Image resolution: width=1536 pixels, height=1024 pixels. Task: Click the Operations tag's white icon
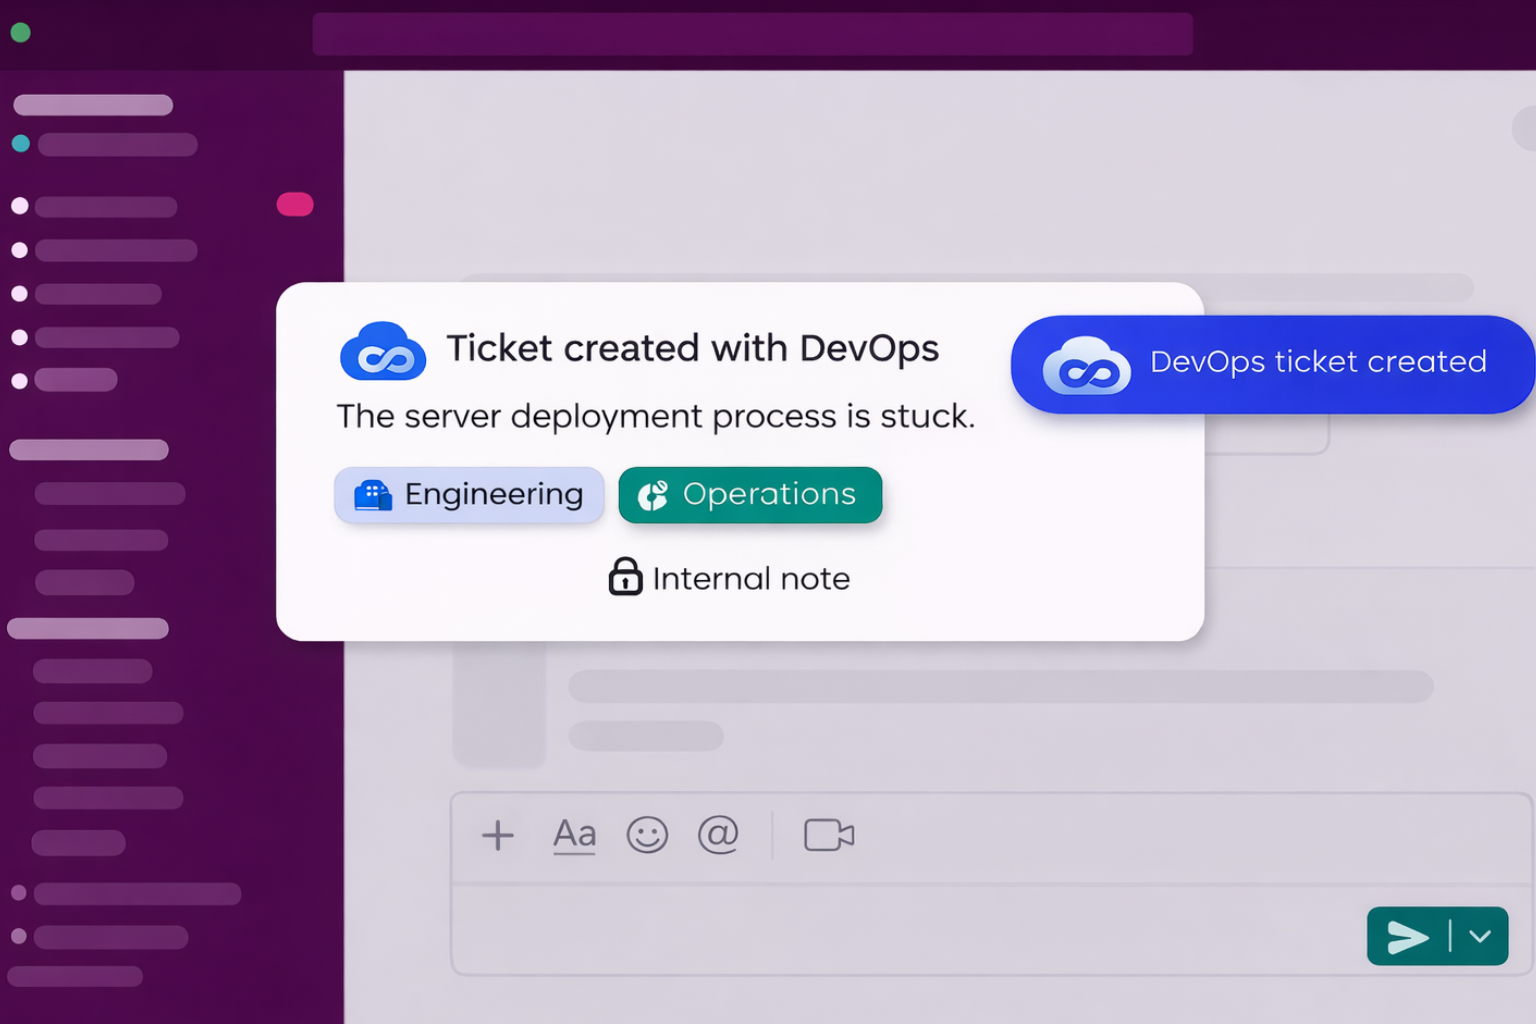coord(653,495)
